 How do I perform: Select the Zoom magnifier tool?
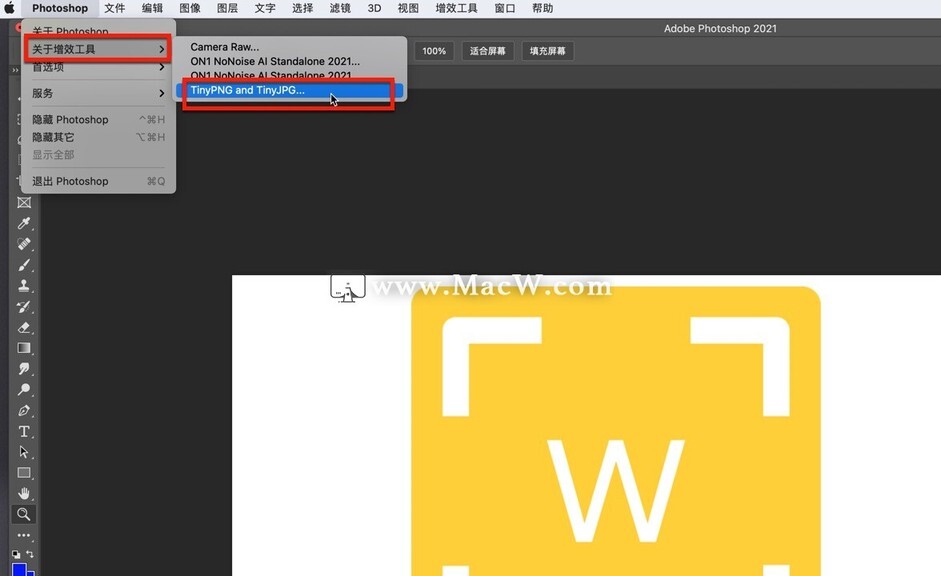tap(24, 514)
